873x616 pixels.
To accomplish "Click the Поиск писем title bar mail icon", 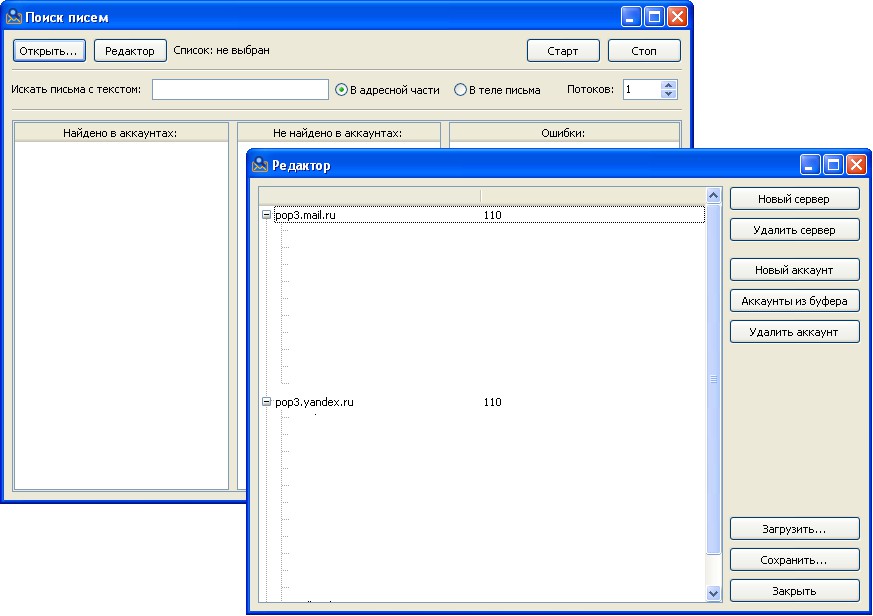I will tap(14, 17).
